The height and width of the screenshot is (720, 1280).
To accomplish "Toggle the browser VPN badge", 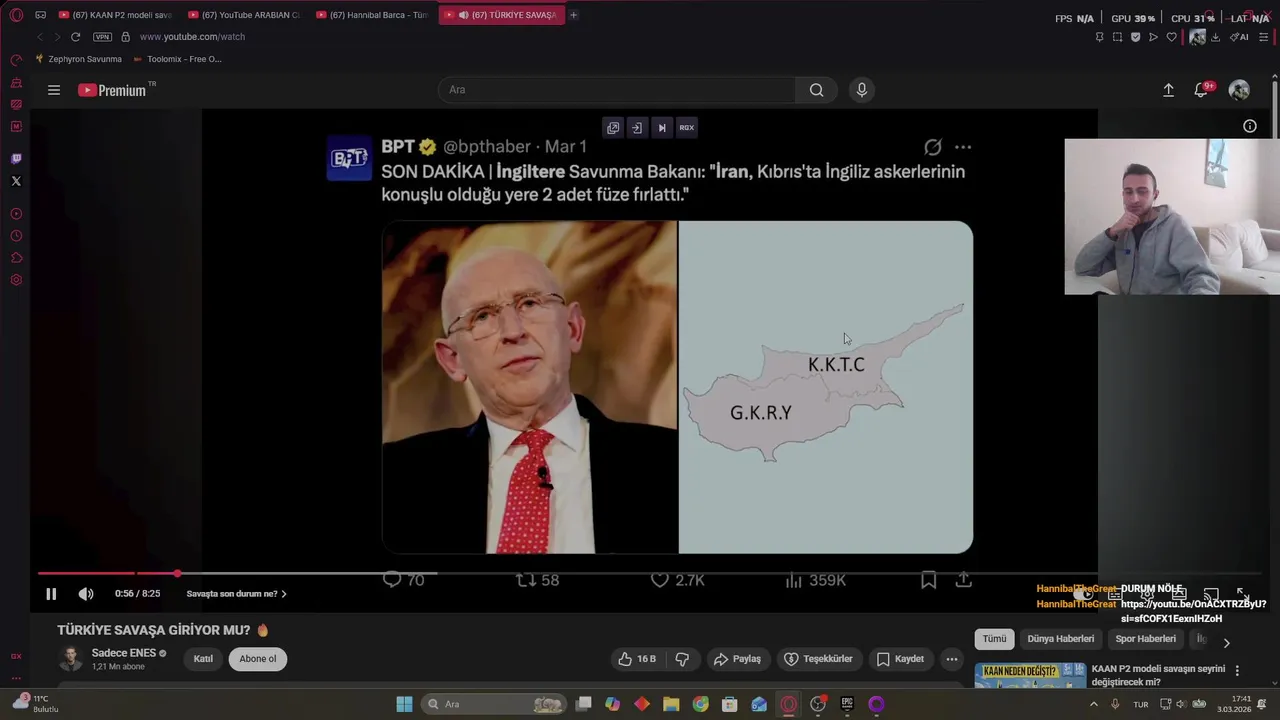I will click(103, 37).
